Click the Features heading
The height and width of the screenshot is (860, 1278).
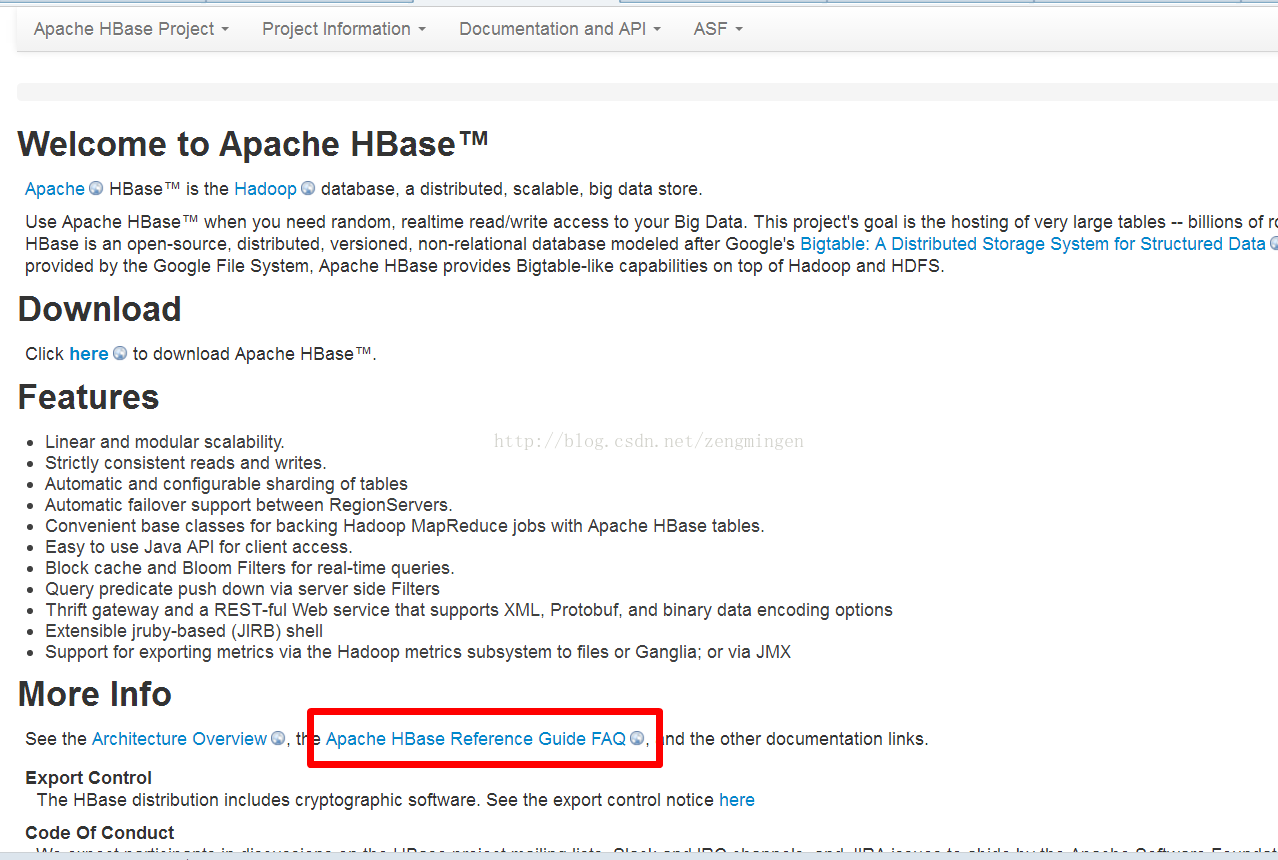(x=89, y=397)
